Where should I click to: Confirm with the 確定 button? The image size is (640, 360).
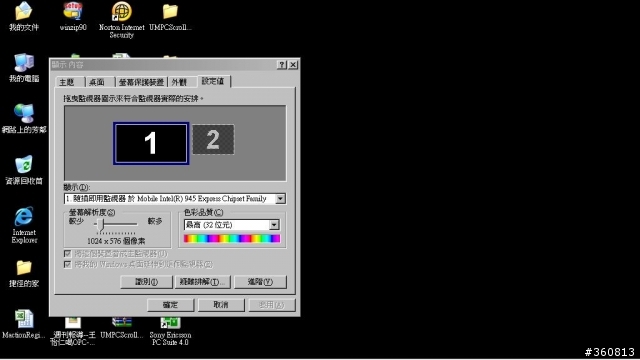click(170, 305)
